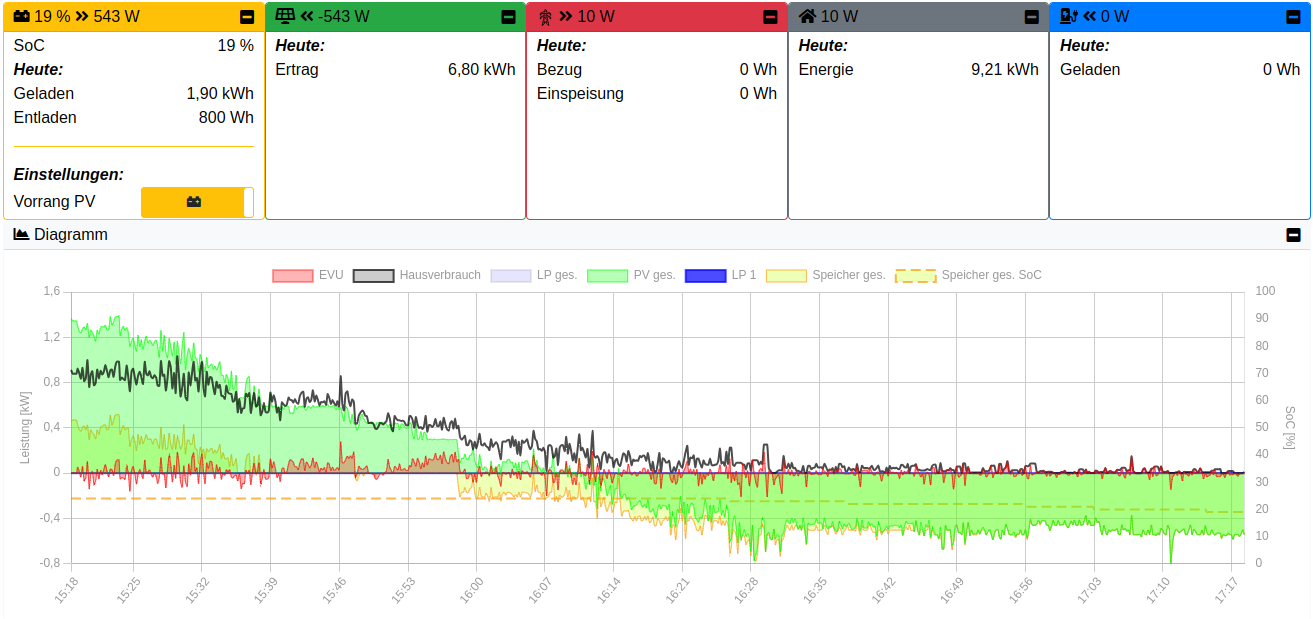Click the charging station icon in blue header

click(x=1068, y=16)
